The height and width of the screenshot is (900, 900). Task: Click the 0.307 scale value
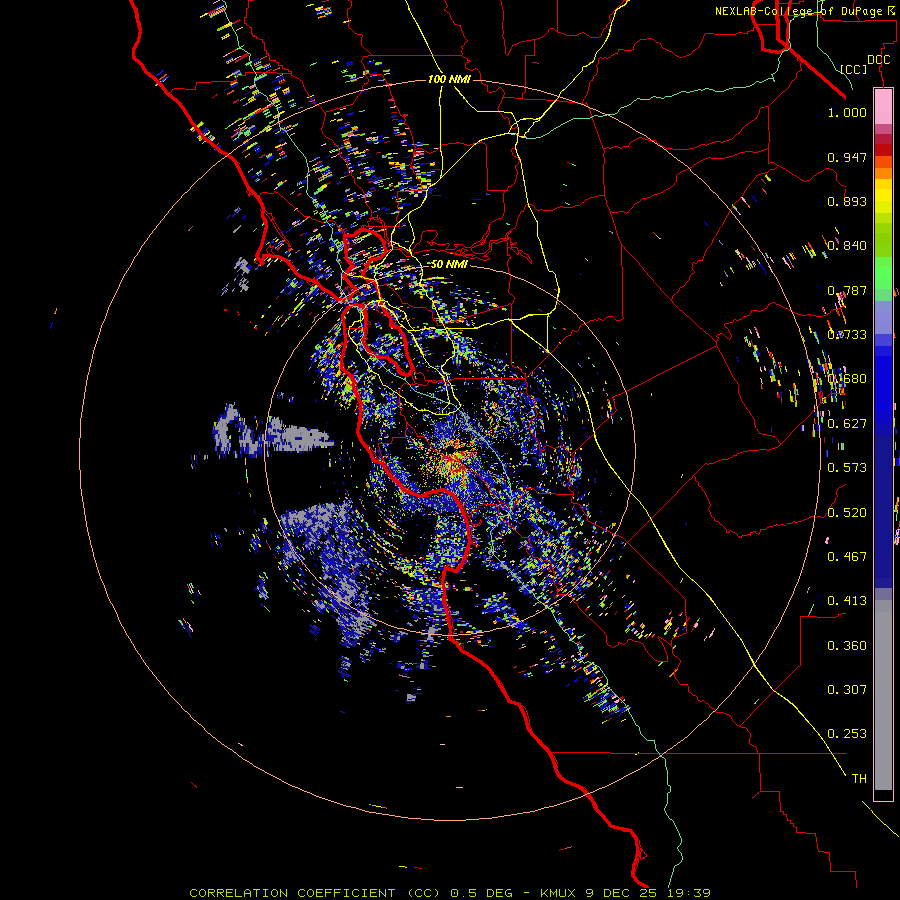click(847, 690)
